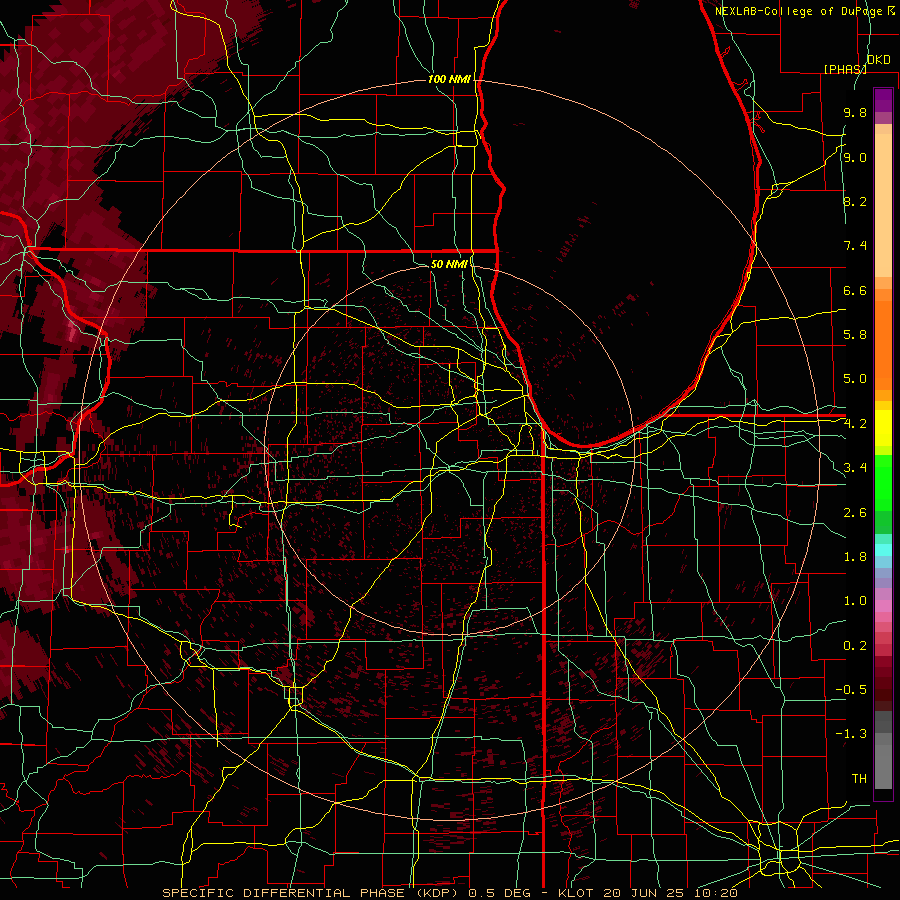Click the 0.2 scale value
The height and width of the screenshot is (900, 900).
(x=855, y=646)
